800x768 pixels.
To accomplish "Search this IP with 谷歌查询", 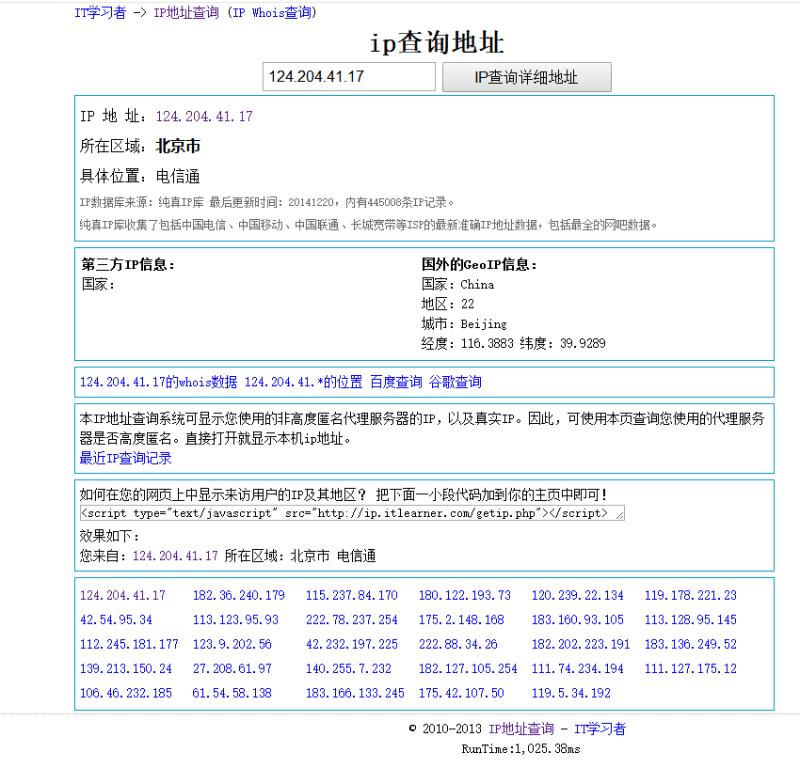I will point(455,381).
